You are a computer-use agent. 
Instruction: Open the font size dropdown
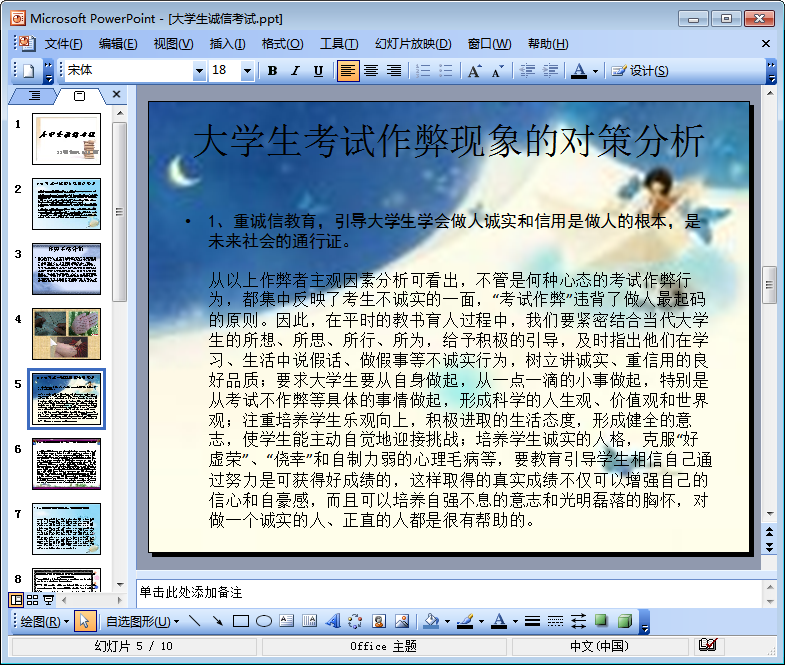(x=247, y=71)
